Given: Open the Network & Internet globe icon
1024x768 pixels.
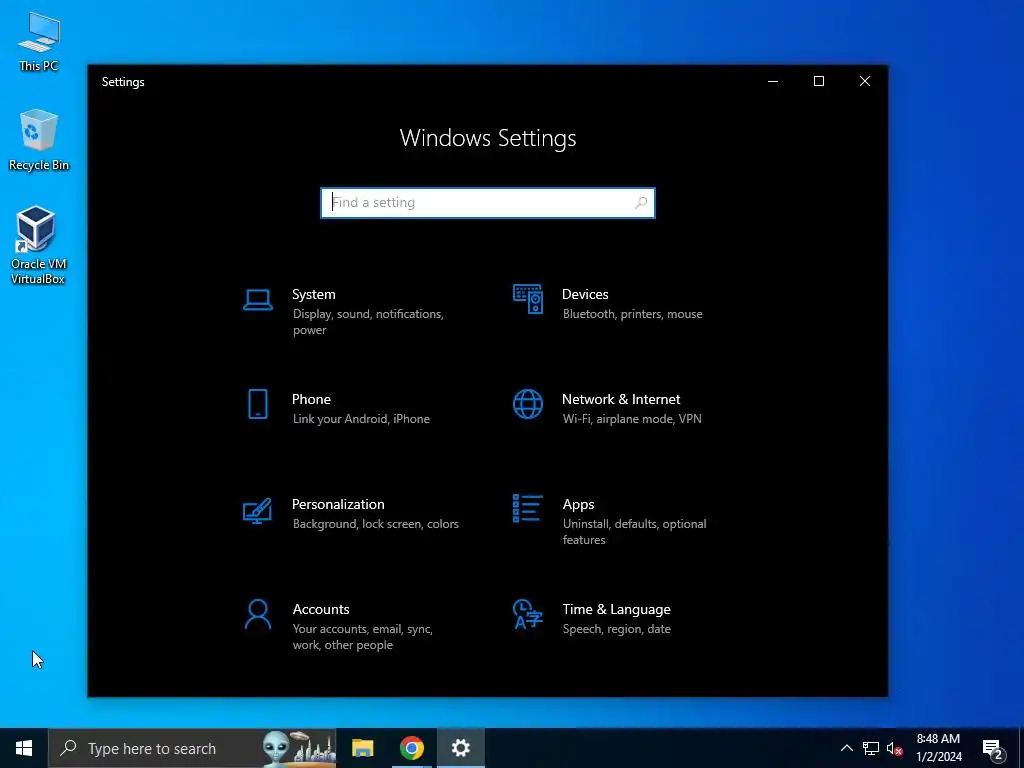Looking at the screenshot, I should (528, 404).
